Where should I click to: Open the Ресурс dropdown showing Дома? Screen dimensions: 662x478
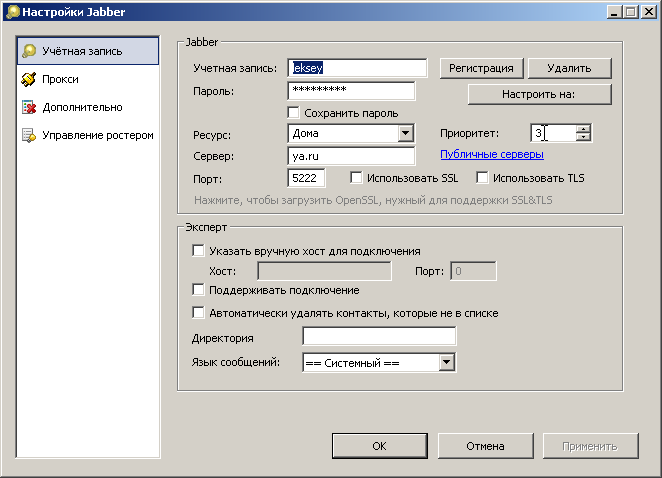click(405, 133)
